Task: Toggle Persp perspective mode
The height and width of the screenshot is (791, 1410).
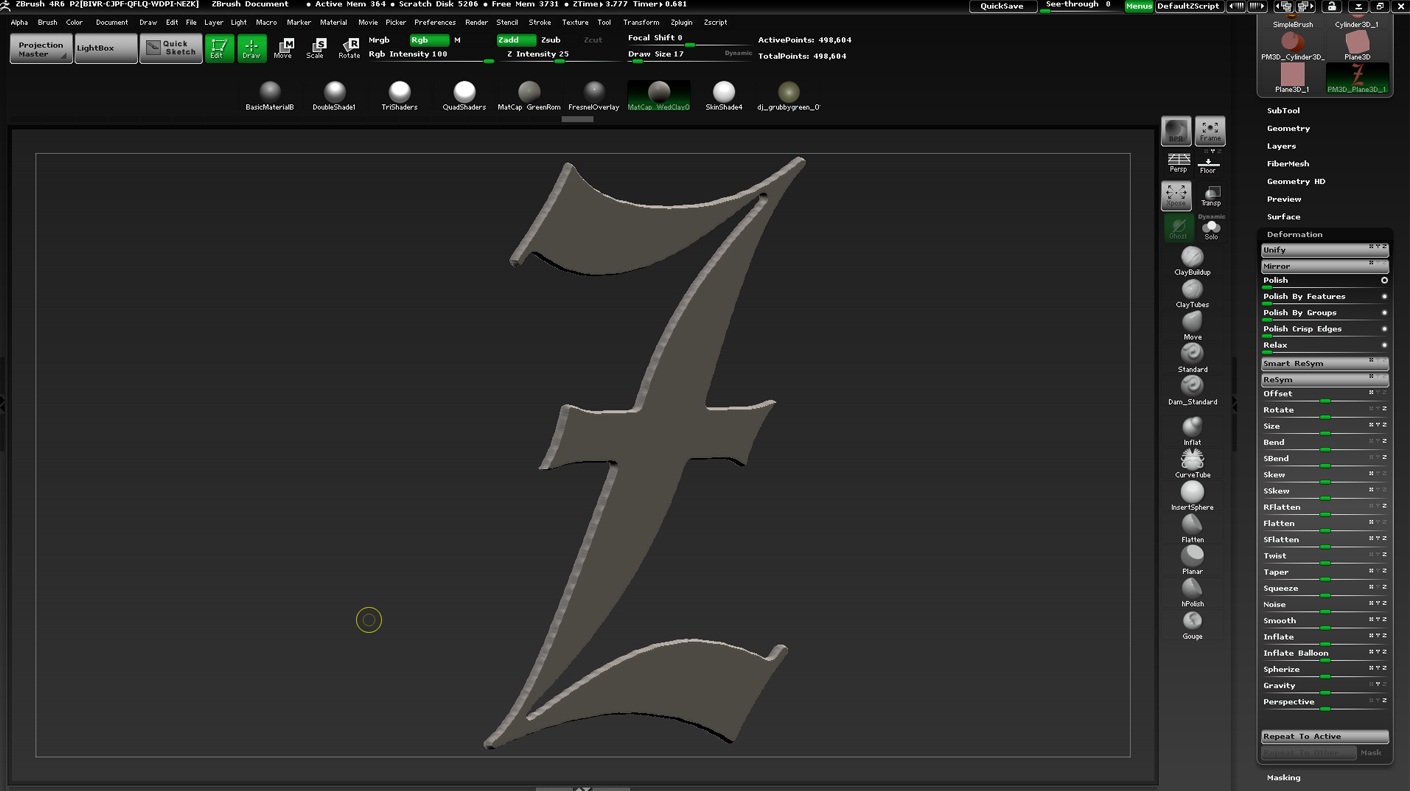Action: coord(1178,163)
